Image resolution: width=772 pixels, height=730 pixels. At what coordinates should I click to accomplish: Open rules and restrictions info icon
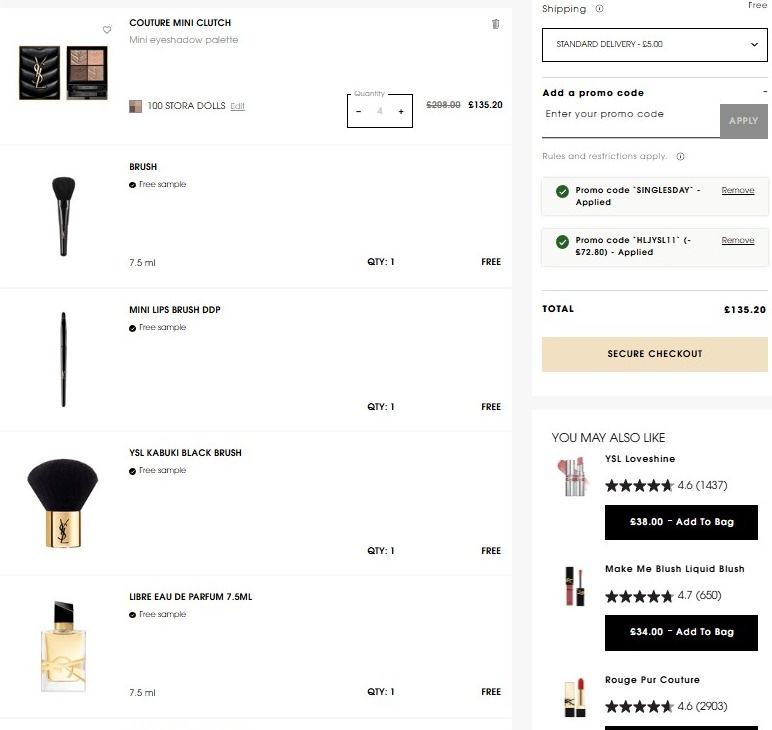[680, 157]
